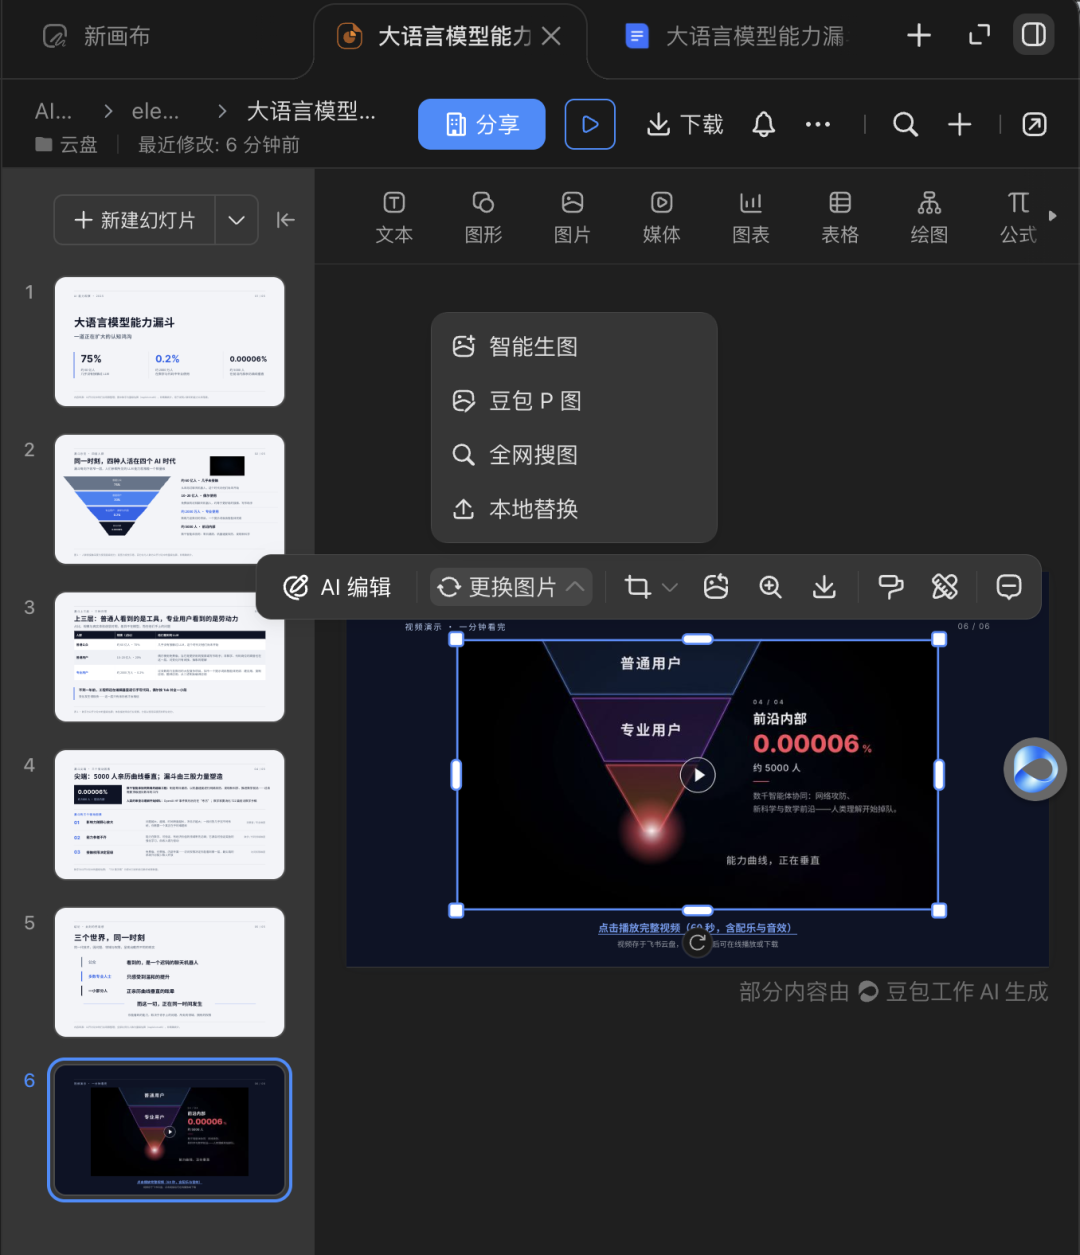Add a new tab with plus icon
The height and width of the screenshot is (1255, 1080).
(919, 36)
